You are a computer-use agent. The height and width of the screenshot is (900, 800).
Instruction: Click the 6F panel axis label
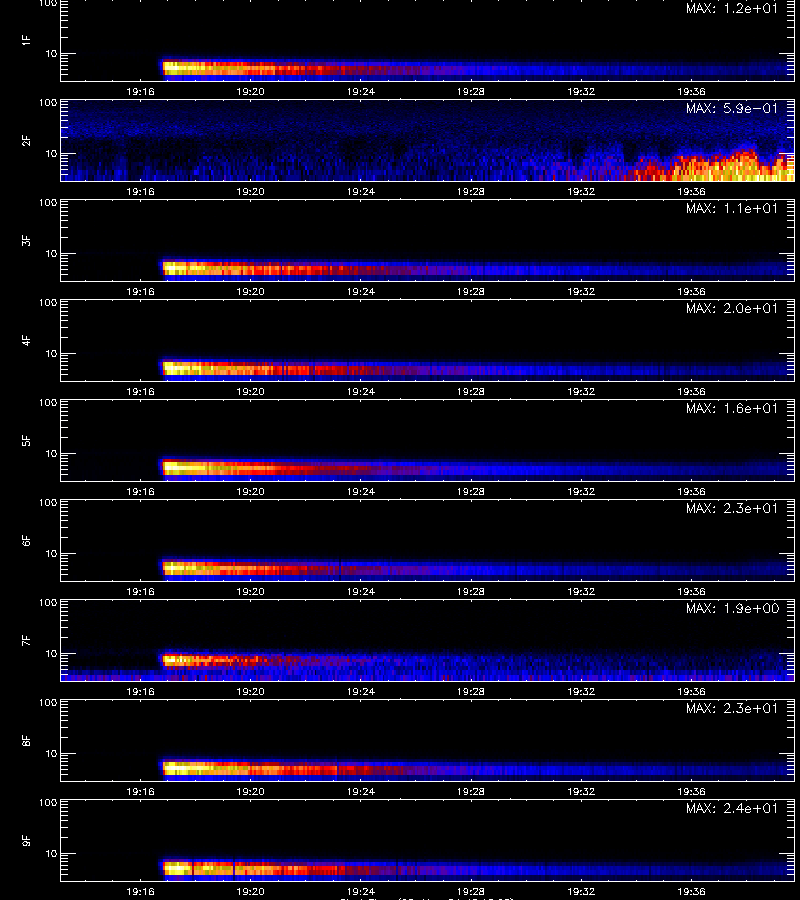26,541
